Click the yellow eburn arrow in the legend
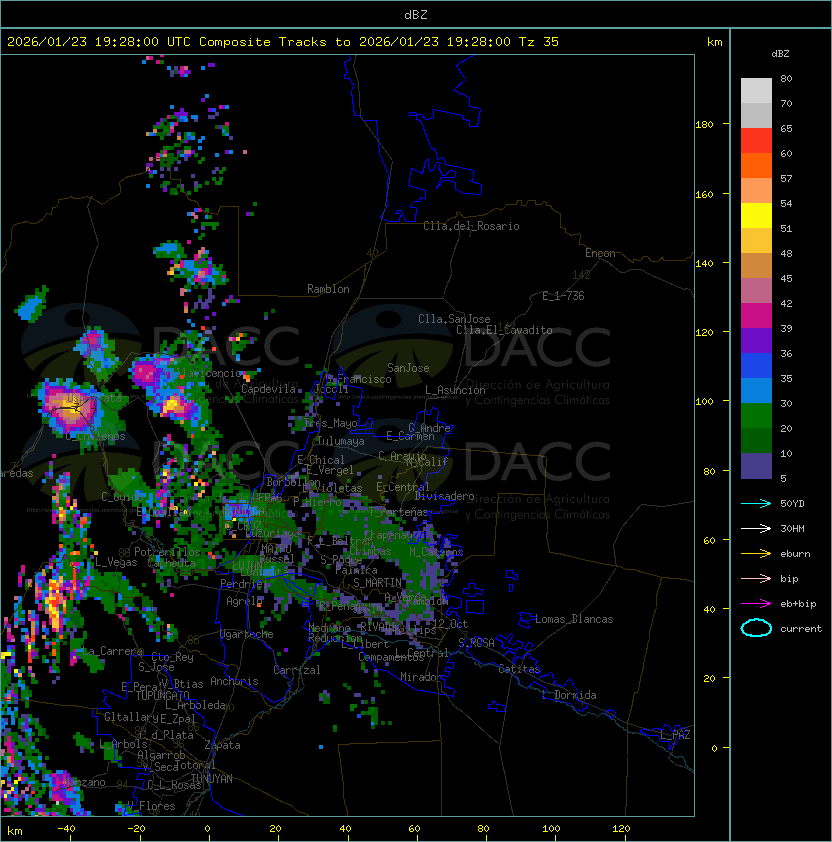Image resolution: width=832 pixels, height=842 pixels. (756, 554)
